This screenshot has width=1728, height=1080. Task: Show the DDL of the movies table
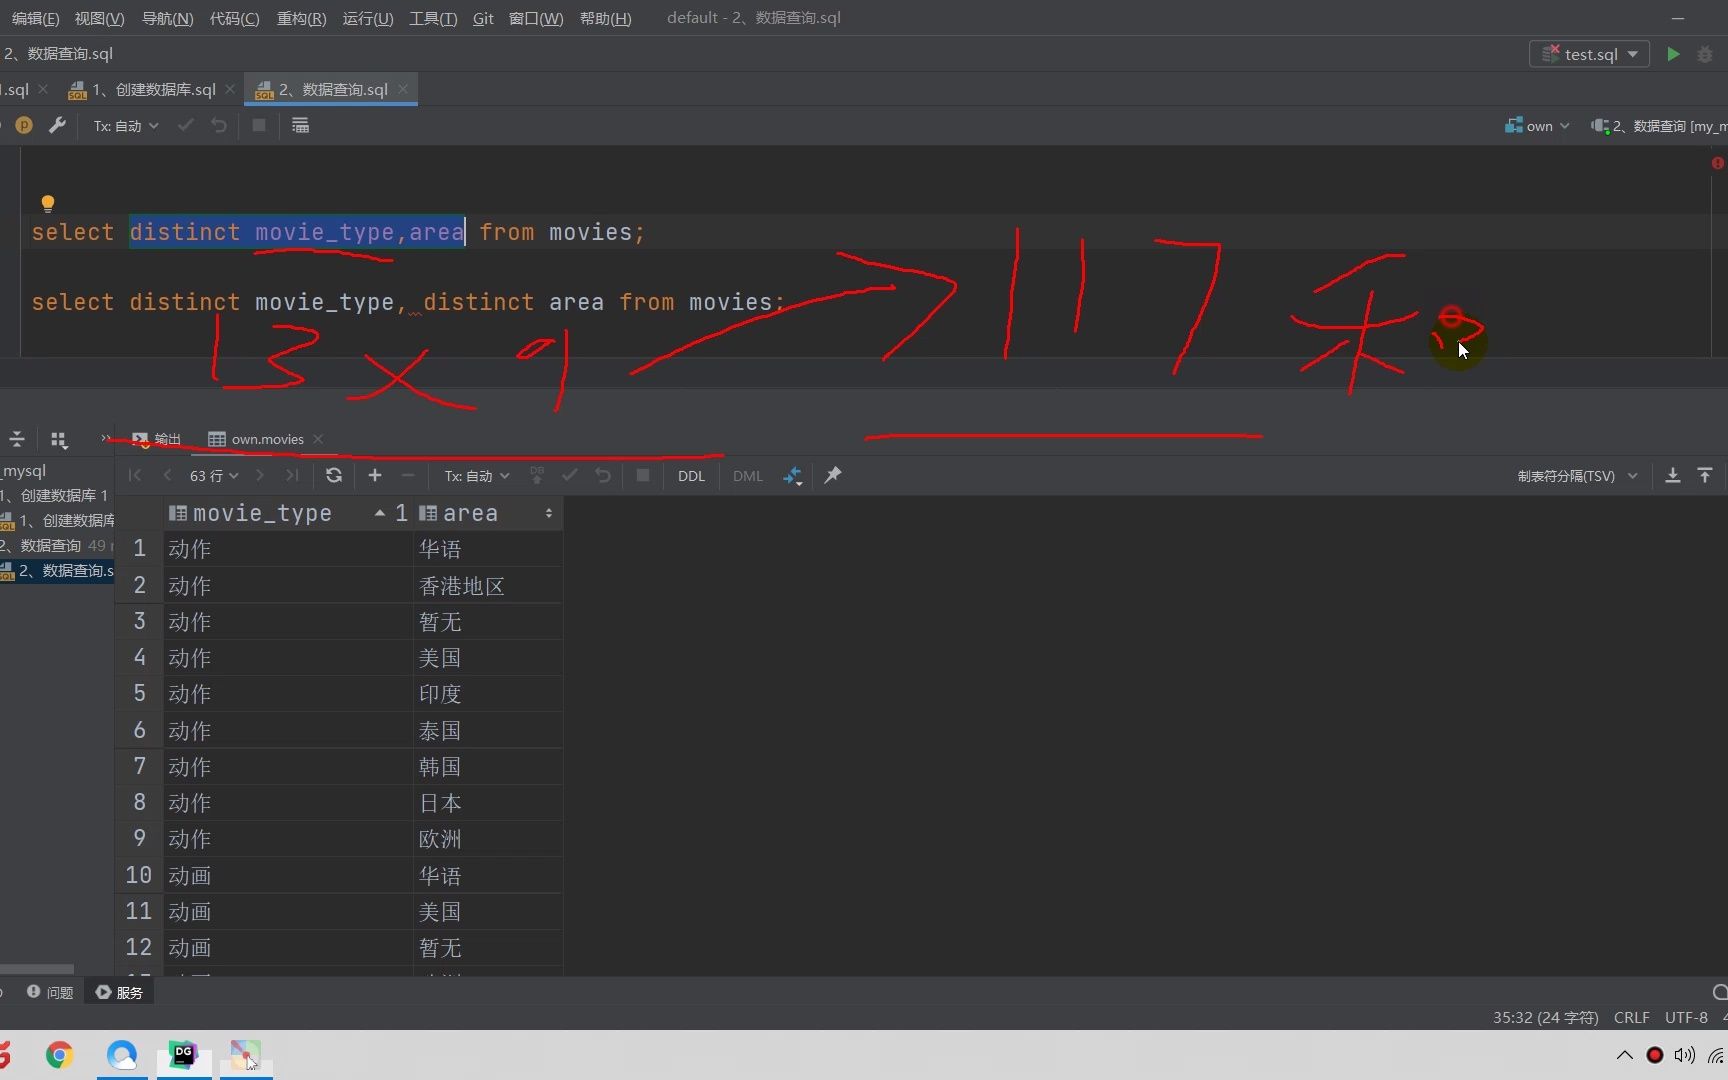691,475
